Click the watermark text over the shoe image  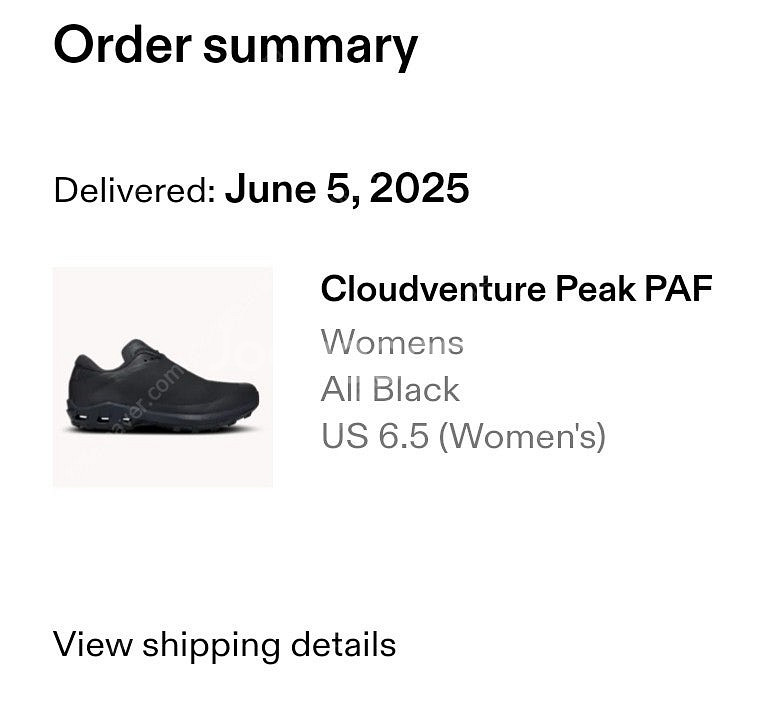point(147,401)
